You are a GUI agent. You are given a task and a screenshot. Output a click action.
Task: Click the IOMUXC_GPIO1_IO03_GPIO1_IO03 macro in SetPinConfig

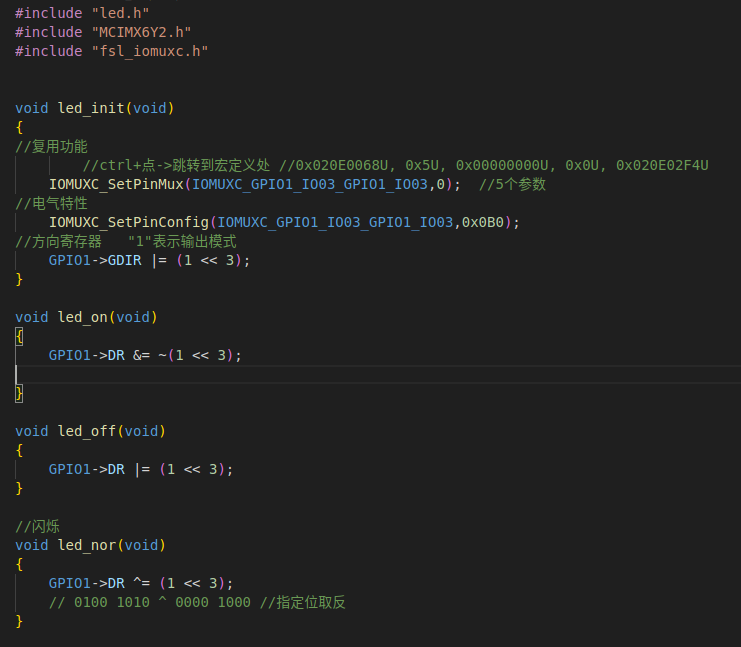pyautogui.click(x=335, y=222)
